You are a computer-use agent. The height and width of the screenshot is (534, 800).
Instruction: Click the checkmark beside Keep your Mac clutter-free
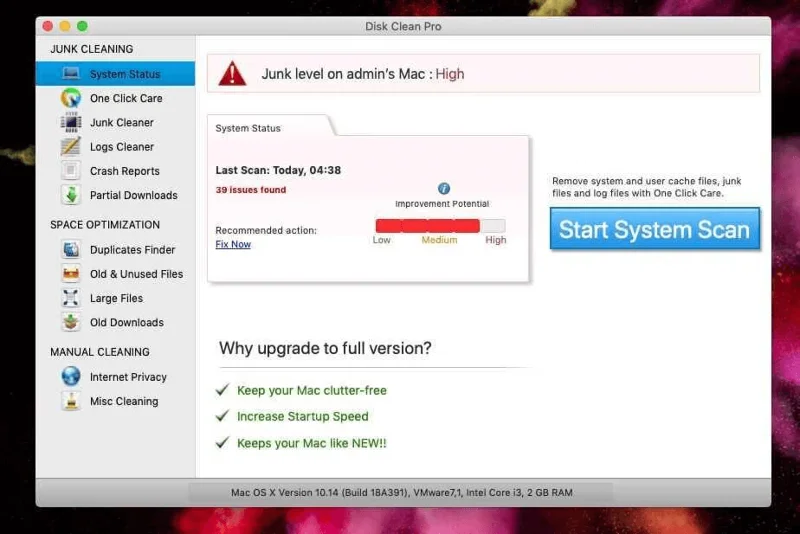click(x=222, y=390)
